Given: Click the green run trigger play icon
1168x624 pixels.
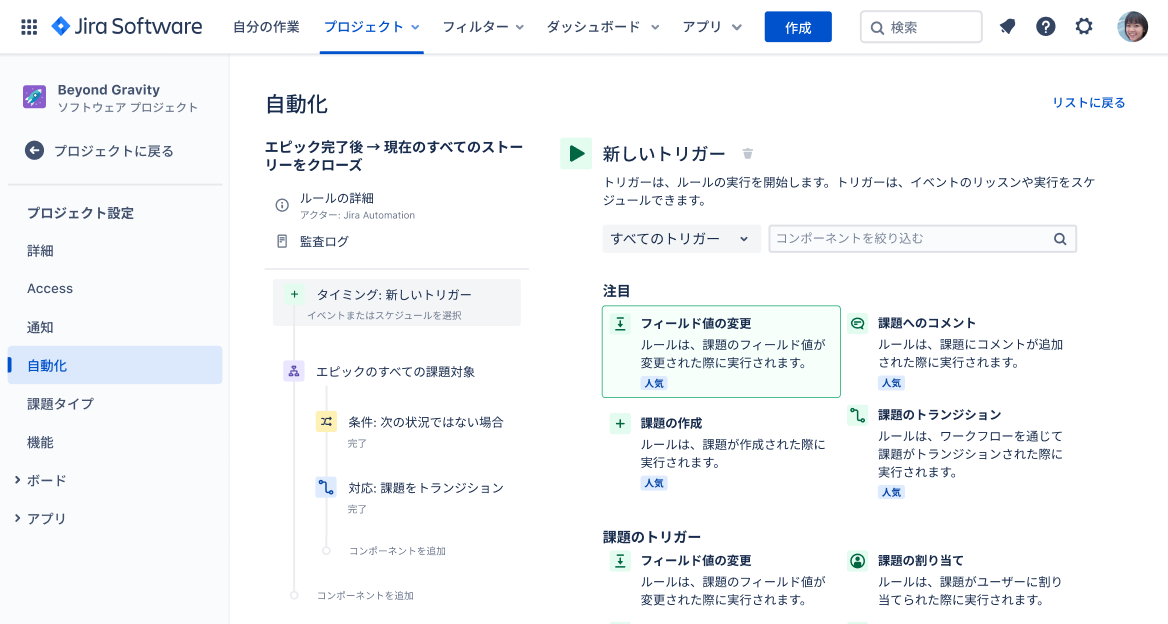Looking at the screenshot, I should coord(576,154).
